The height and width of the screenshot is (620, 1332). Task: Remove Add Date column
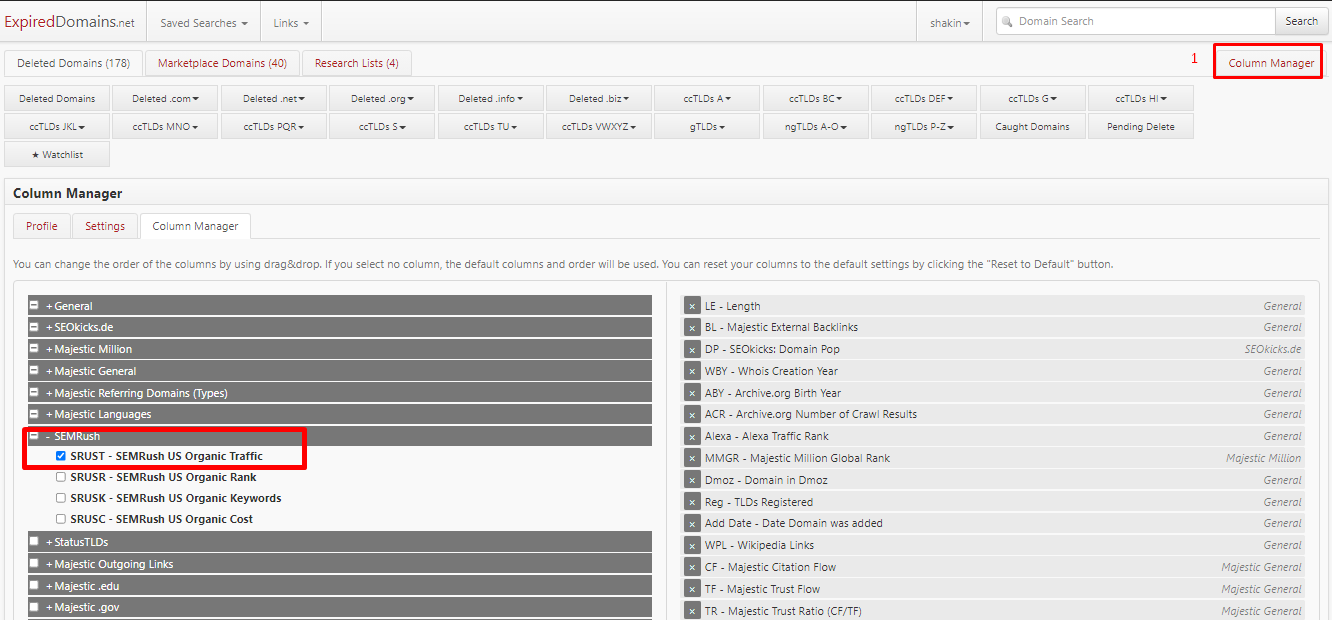pyautogui.click(x=692, y=523)
